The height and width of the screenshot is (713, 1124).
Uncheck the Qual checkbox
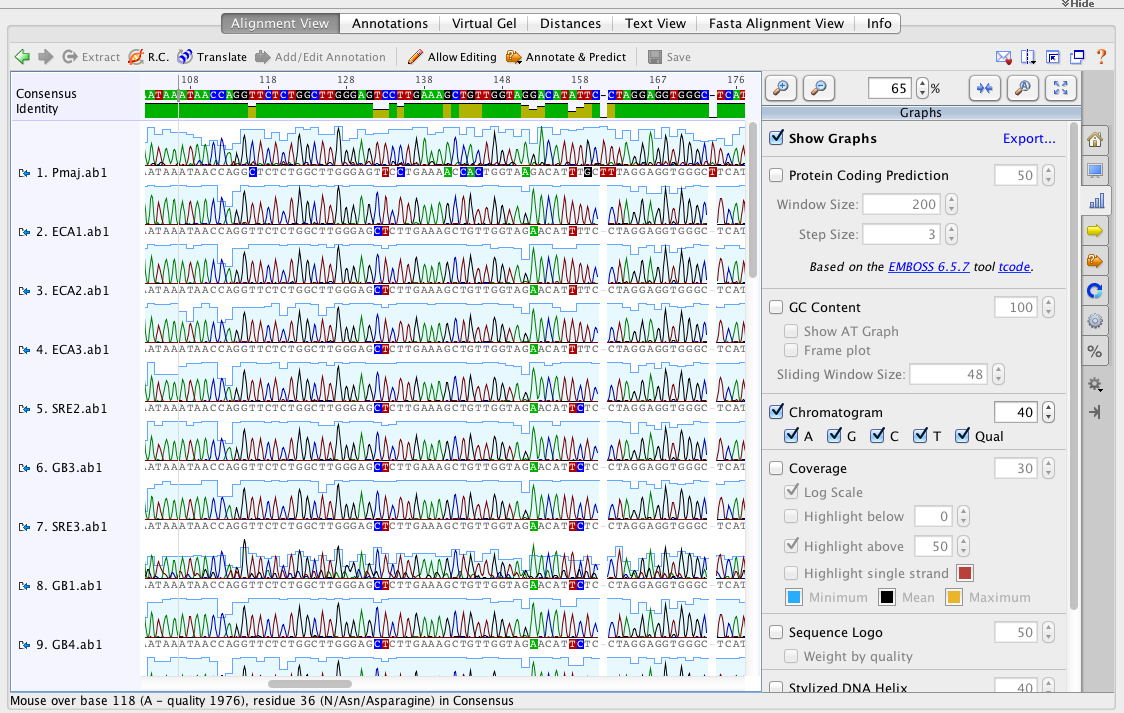pyautogui.click(x=963, y=436)
